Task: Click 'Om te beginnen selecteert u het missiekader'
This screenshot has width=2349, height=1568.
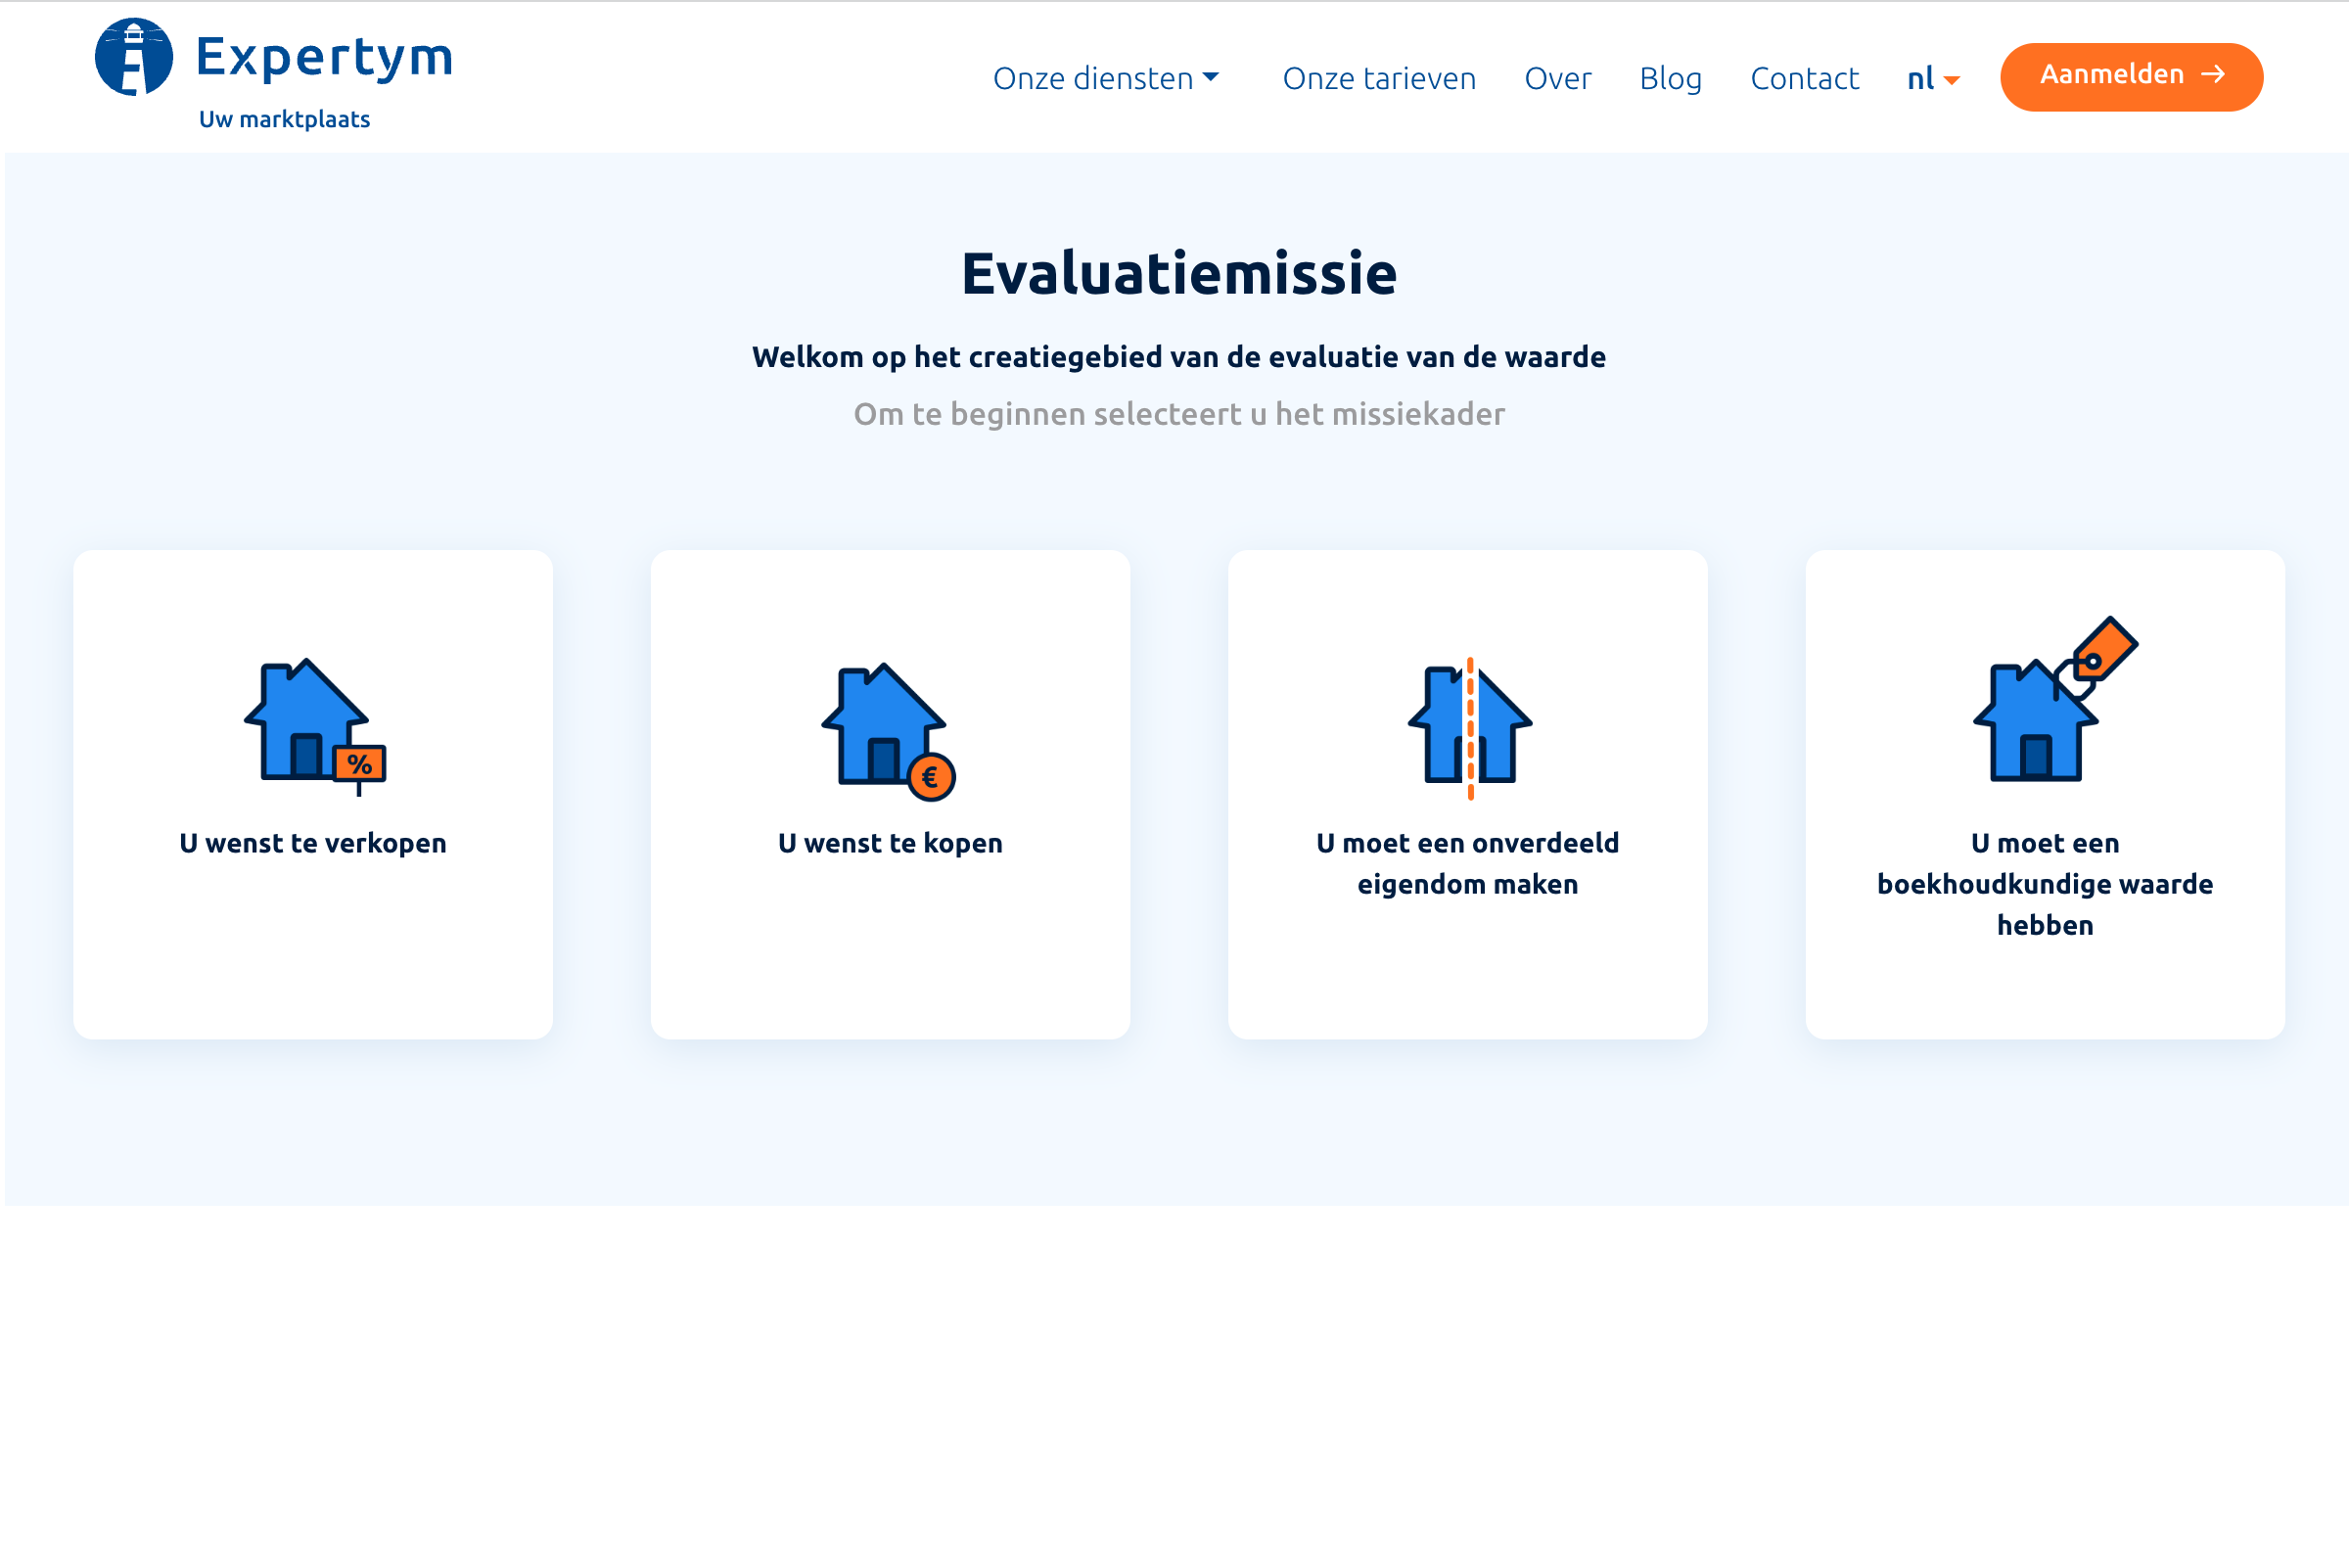Action: point(1178,414)
